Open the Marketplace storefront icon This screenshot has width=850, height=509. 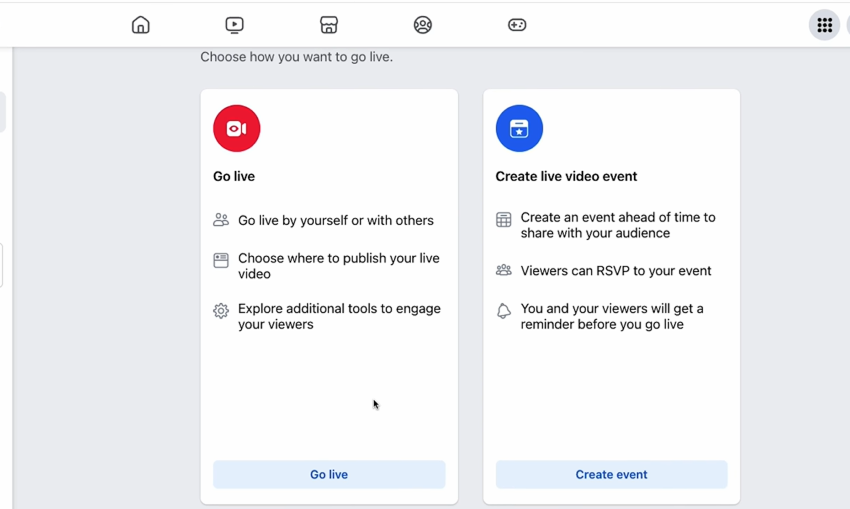329,25
